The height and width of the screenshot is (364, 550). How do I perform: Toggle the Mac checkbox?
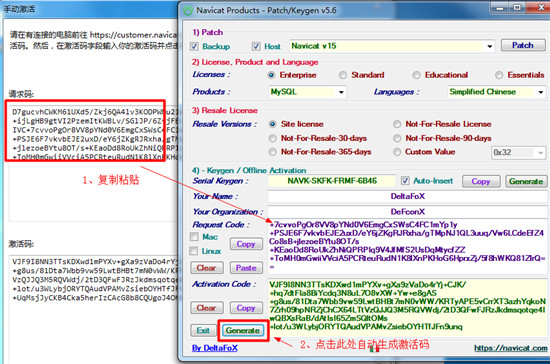tap(194, 237)
